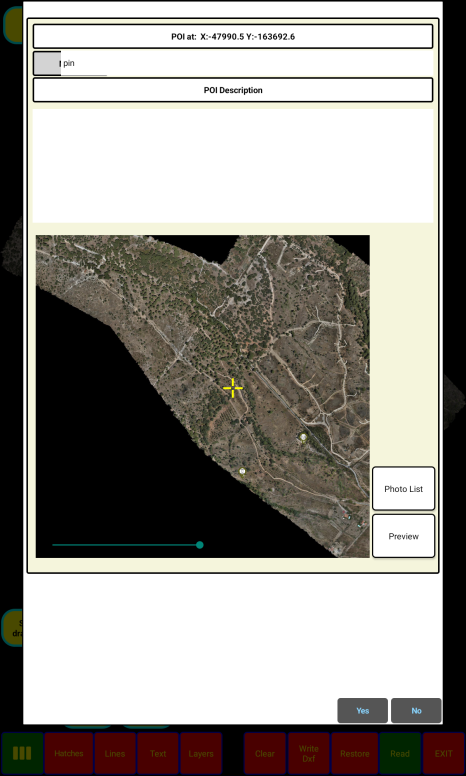
Task: Open the Preview
Action: [404, 536]
